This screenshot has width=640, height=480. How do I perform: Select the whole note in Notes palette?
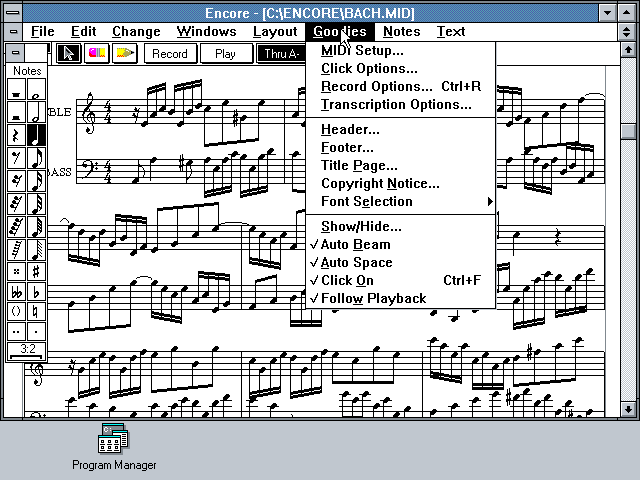36,90
